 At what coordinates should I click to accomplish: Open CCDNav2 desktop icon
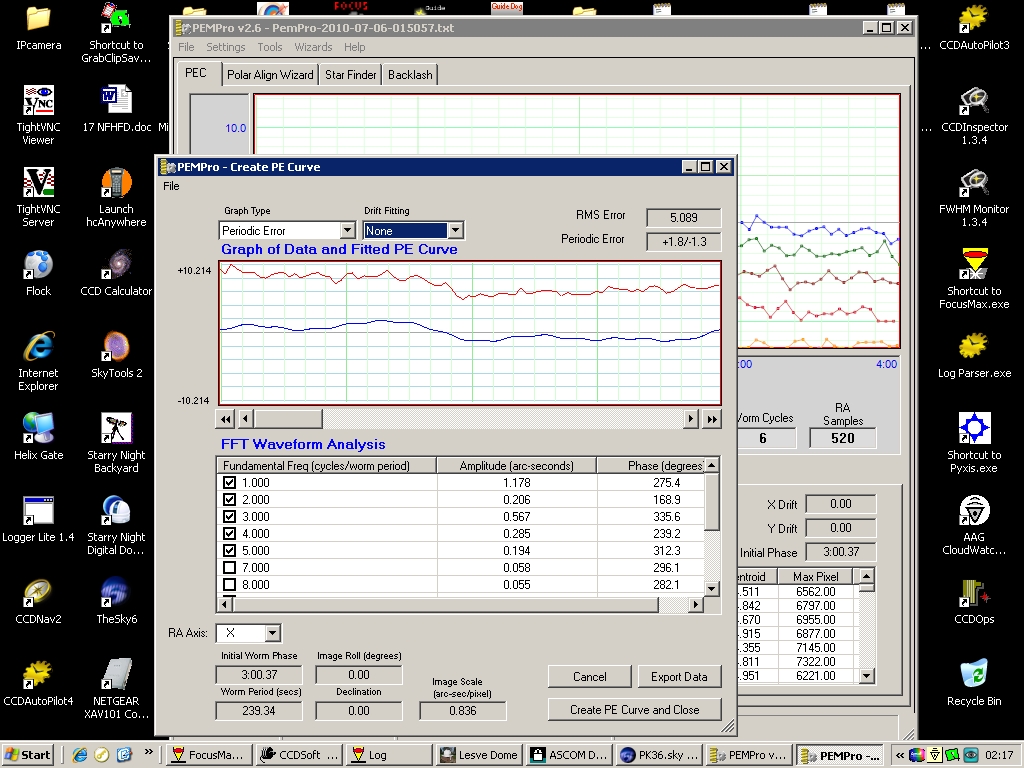(38, 600)
